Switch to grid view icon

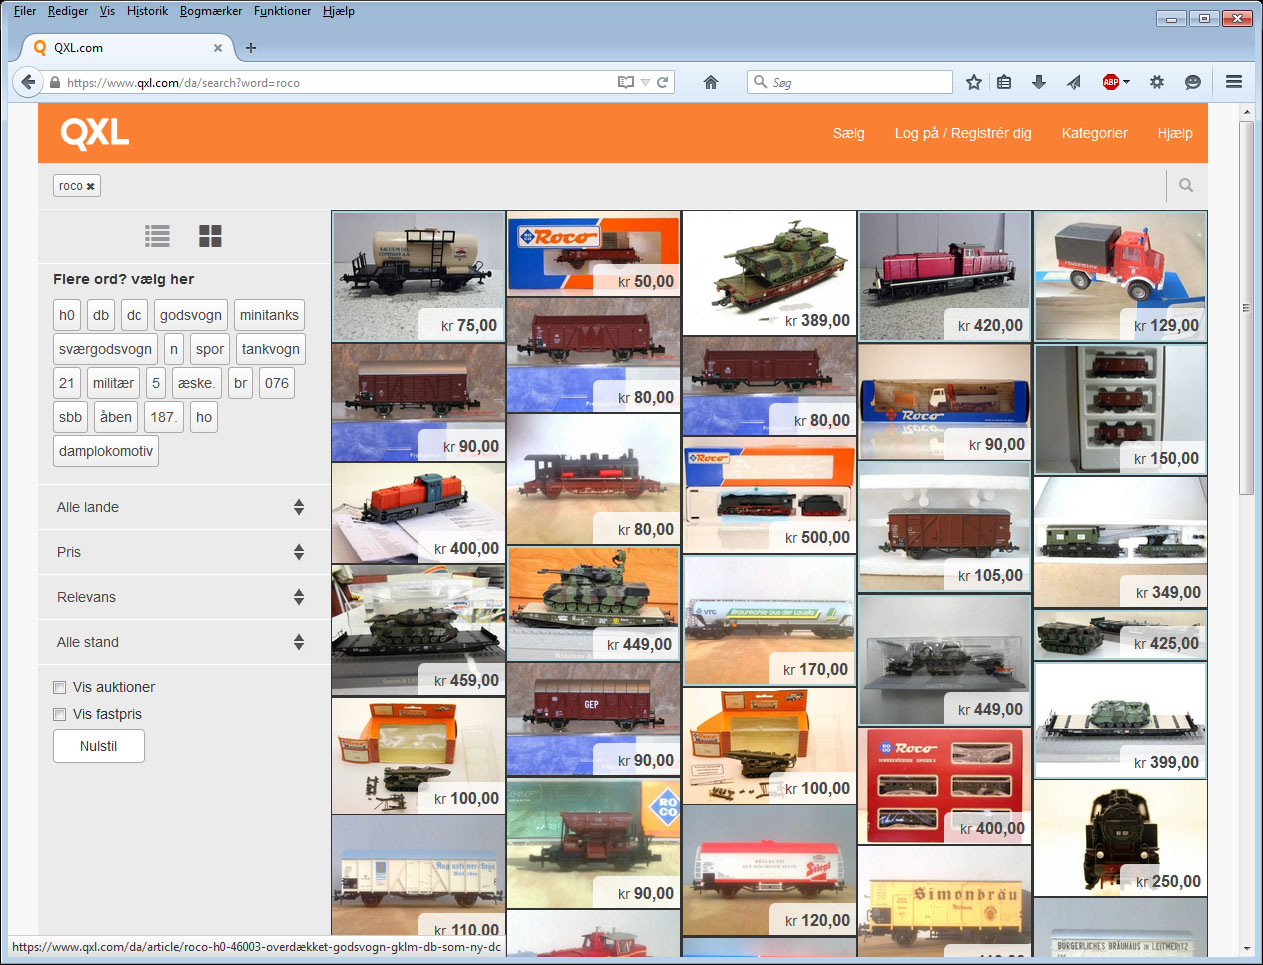point(210,236)
